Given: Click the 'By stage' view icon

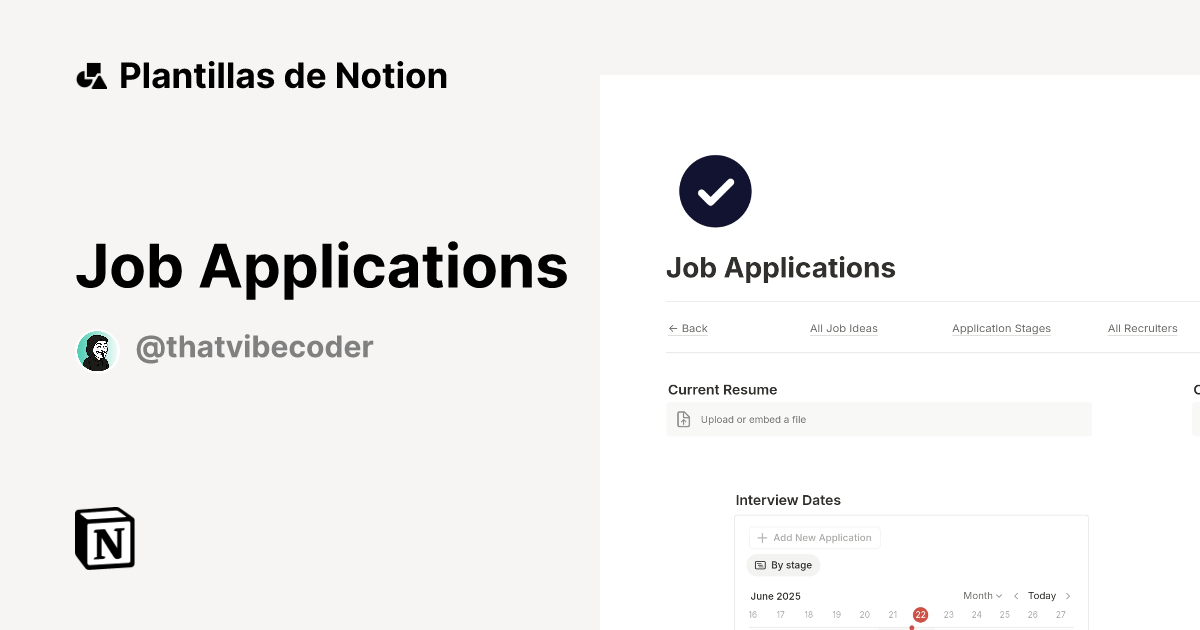Looking at the screenshot, I should point(761,565).
